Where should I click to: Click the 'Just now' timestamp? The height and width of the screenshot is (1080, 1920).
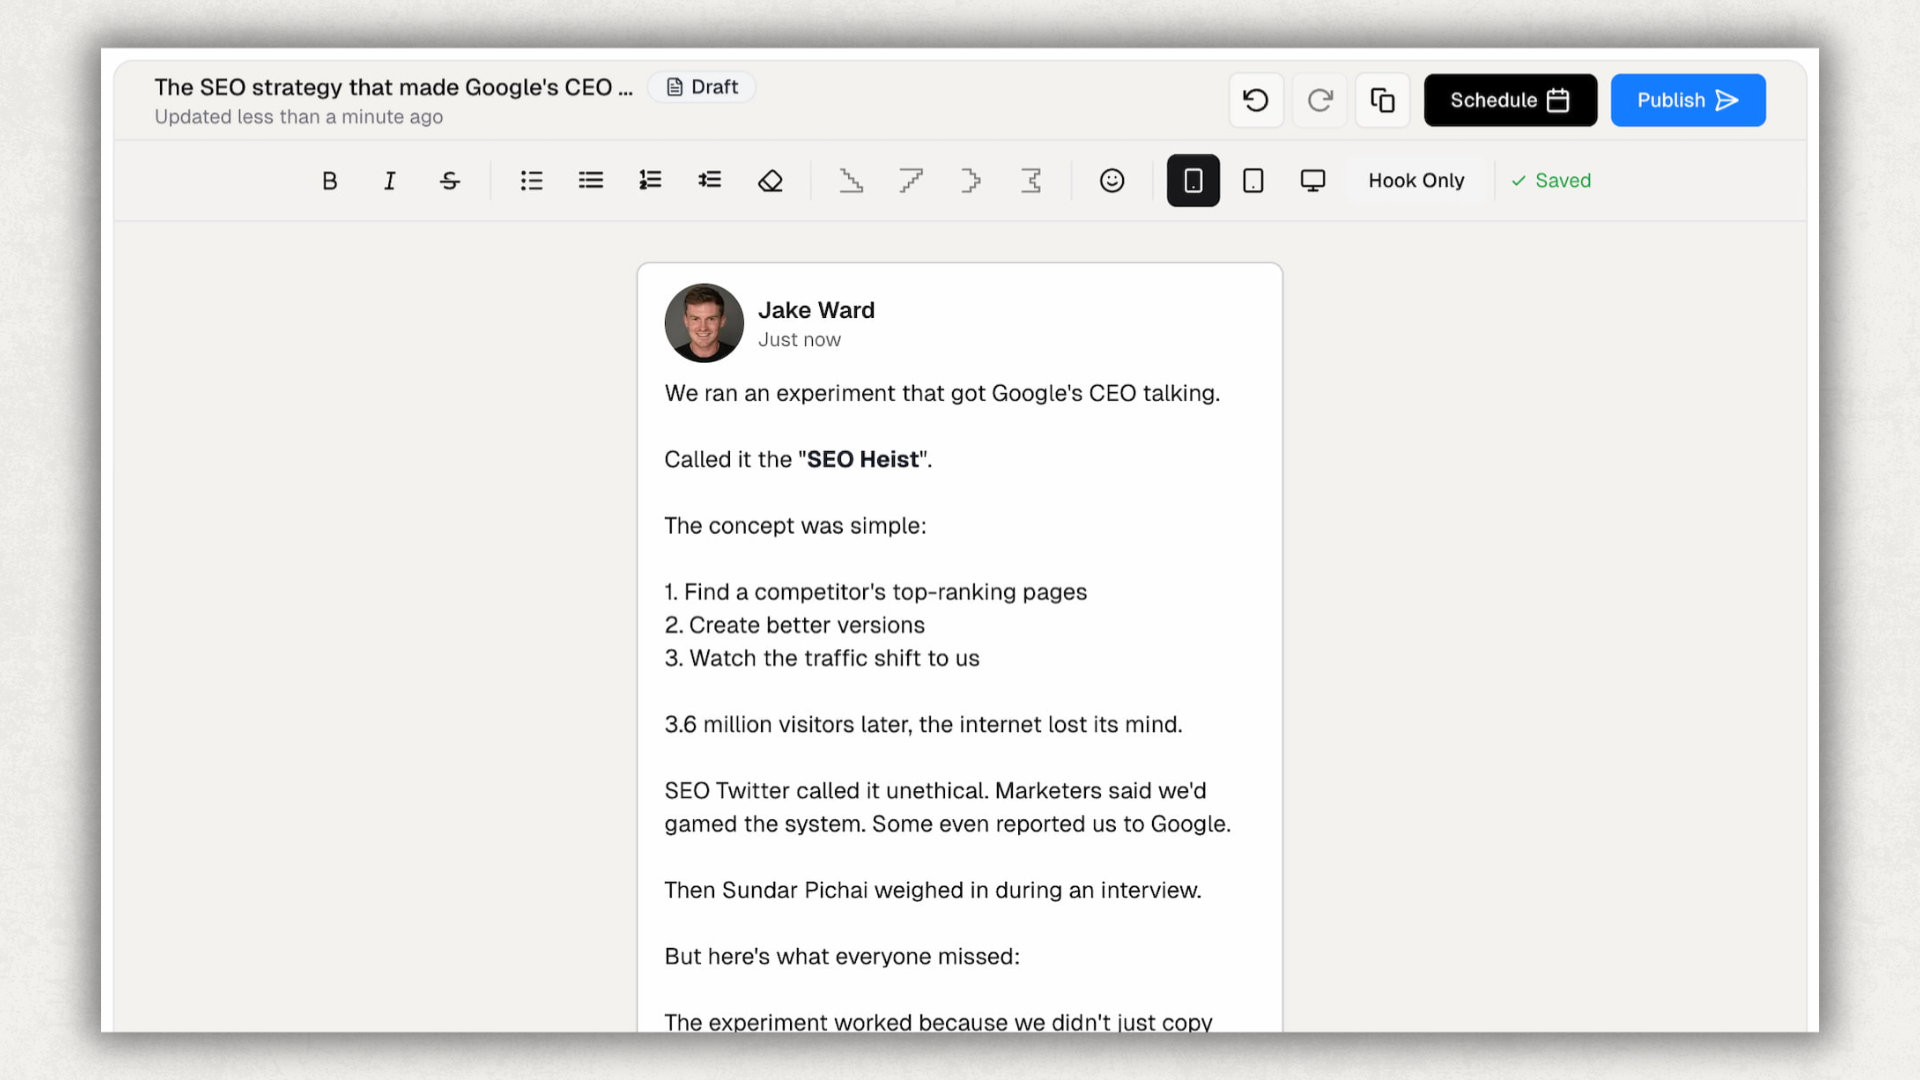click(799, 340)
